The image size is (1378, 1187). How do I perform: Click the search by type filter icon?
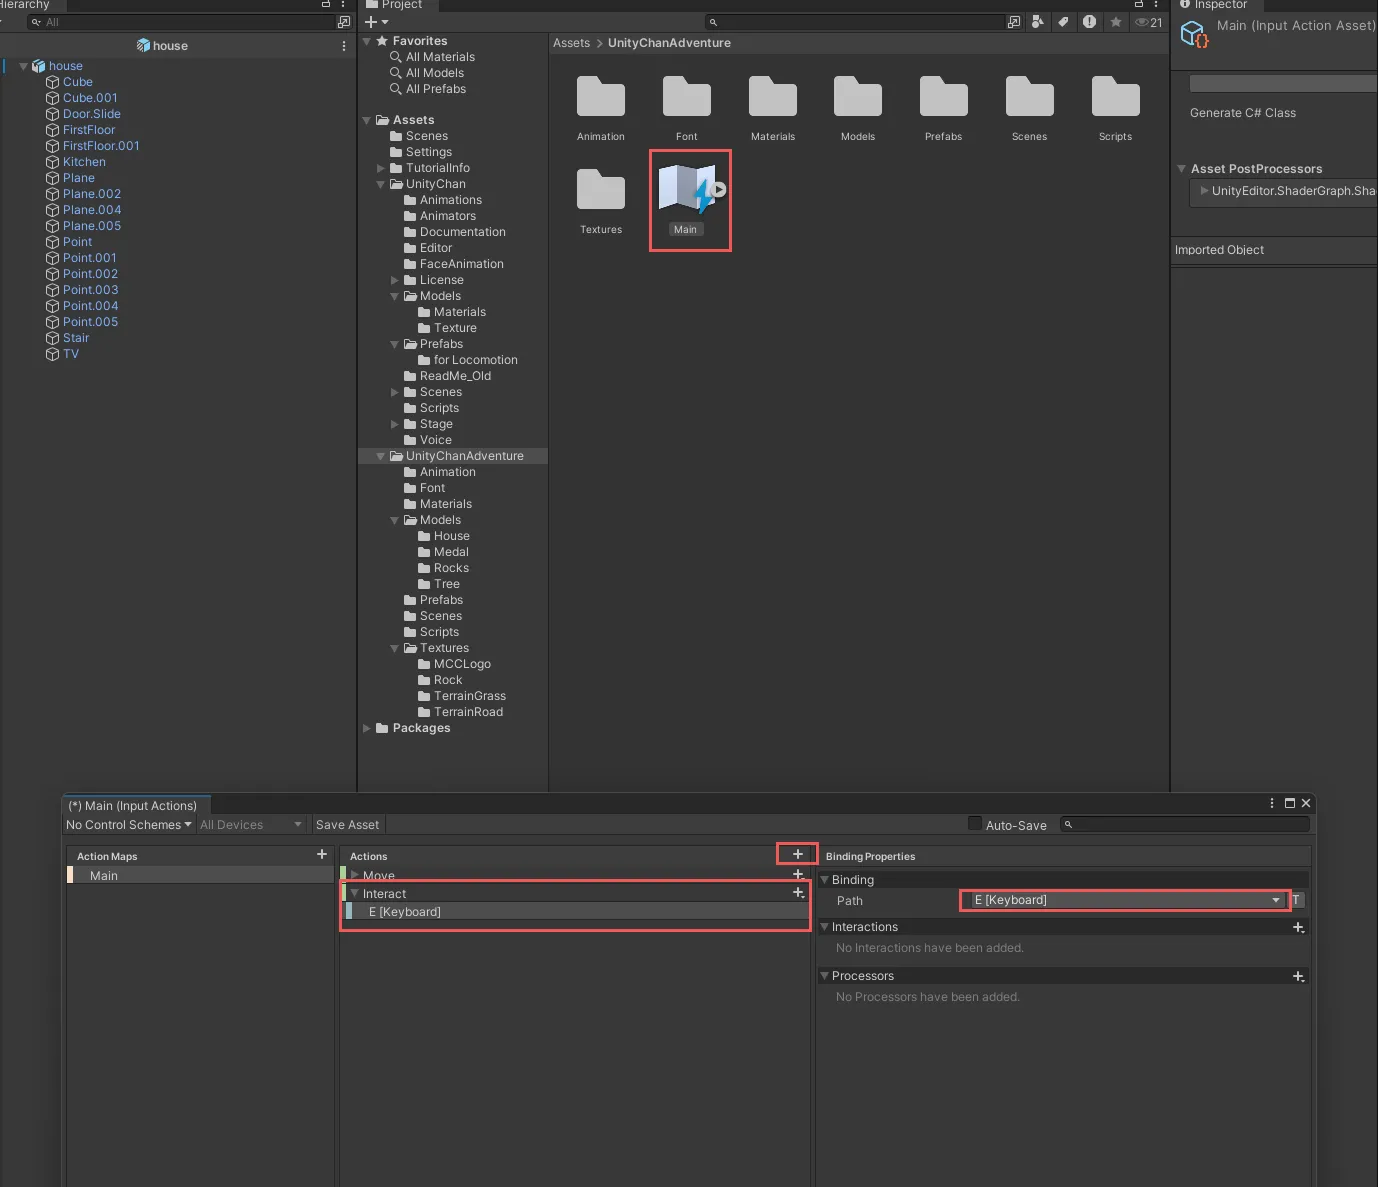click(x=1038, y=22)
